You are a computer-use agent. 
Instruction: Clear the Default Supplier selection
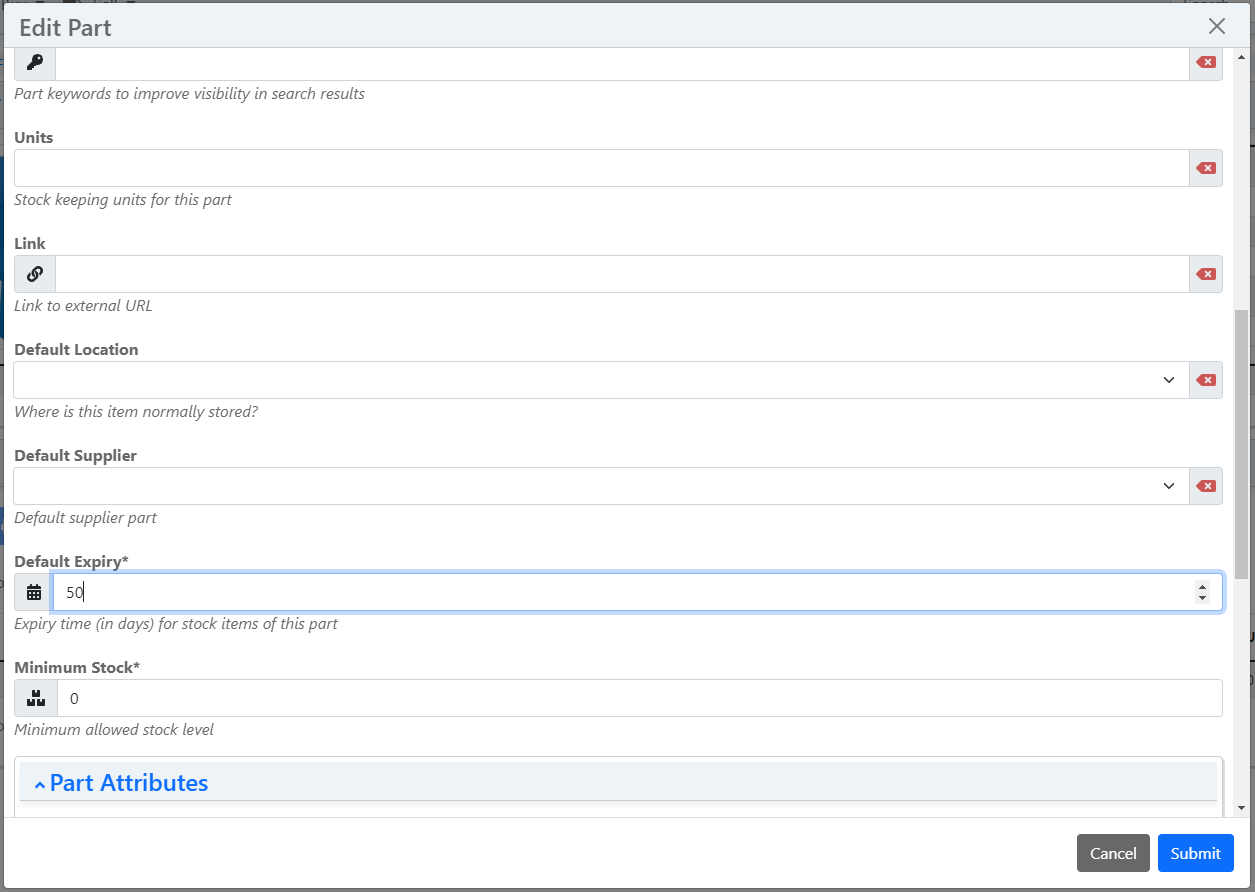pyautogui.click(x=1206, y=486)
